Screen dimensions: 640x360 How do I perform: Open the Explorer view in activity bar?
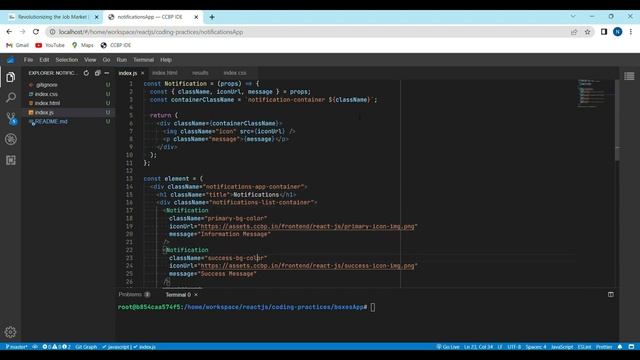(11, 77)
